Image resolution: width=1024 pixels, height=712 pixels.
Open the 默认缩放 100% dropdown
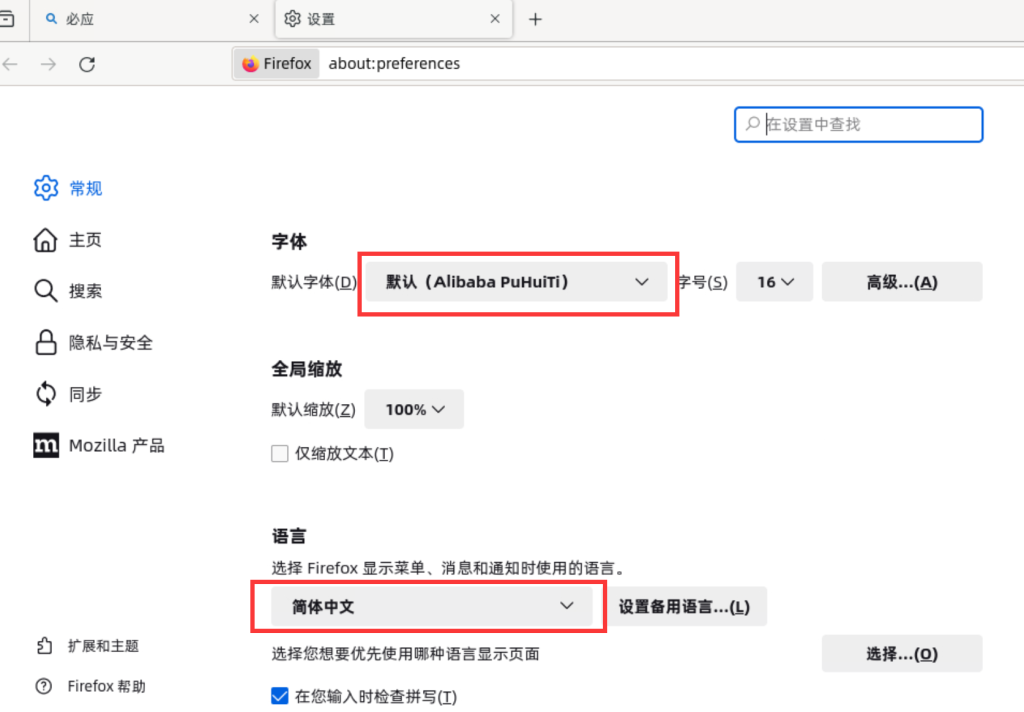coord(414,409)
